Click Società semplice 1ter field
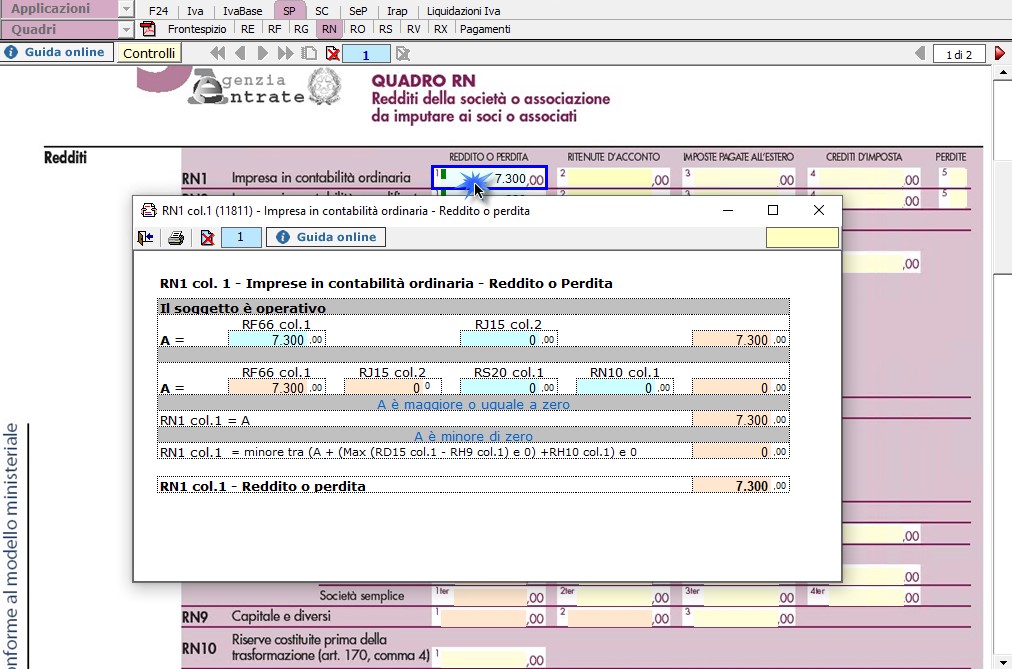The height and width of the screenshot is (669, 1012). (489, 595)
